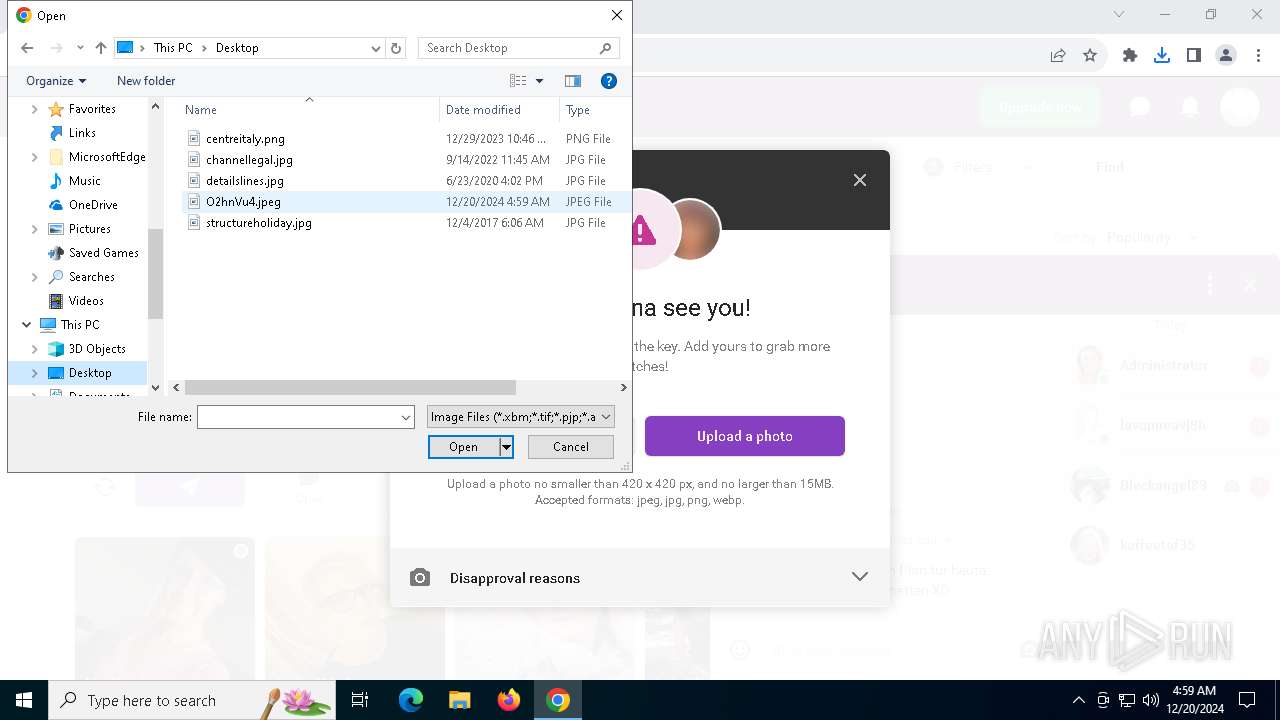Image resolution: width=1280 pixels, height=720 pixels.
Task: Open Chrome tab search chevron
Action: pyautogui.click(x=1119, y=14)
